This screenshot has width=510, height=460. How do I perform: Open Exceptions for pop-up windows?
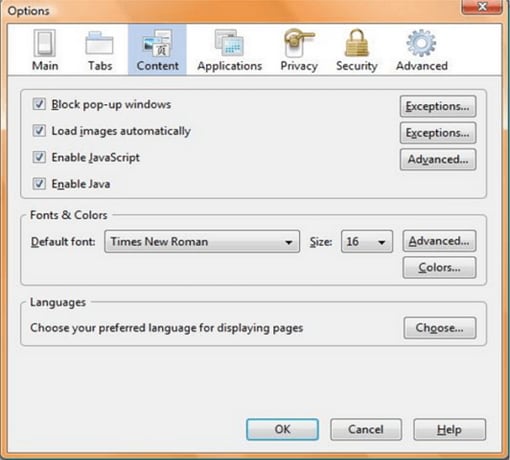coord(438,106)
